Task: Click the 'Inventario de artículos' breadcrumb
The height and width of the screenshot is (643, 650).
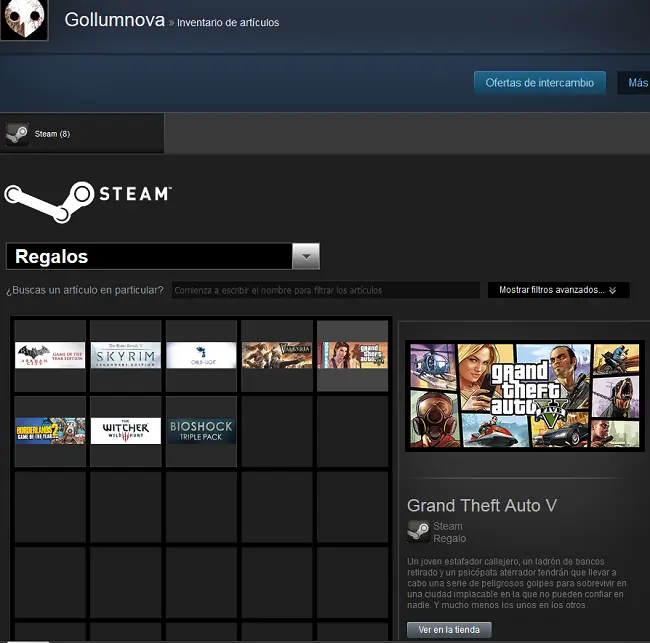Action: pos(228,22)
